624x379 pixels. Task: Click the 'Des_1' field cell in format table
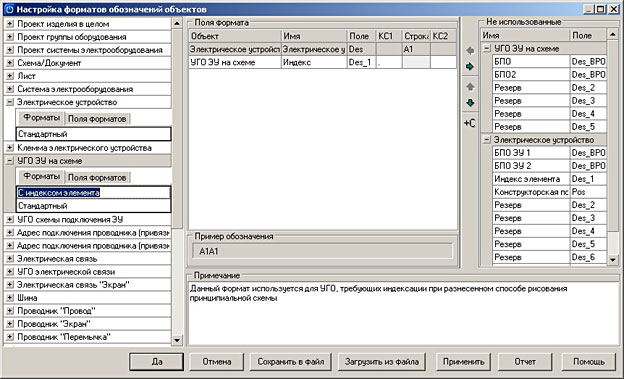361,62
